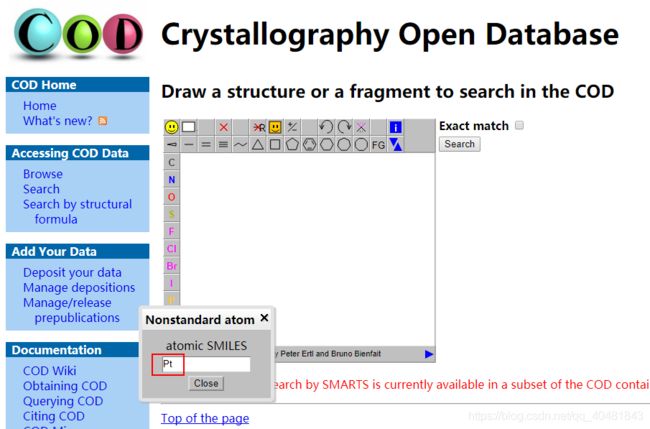Open the COD Wiki link
This screenshot has width=650, height=429.
coord(49,371)
